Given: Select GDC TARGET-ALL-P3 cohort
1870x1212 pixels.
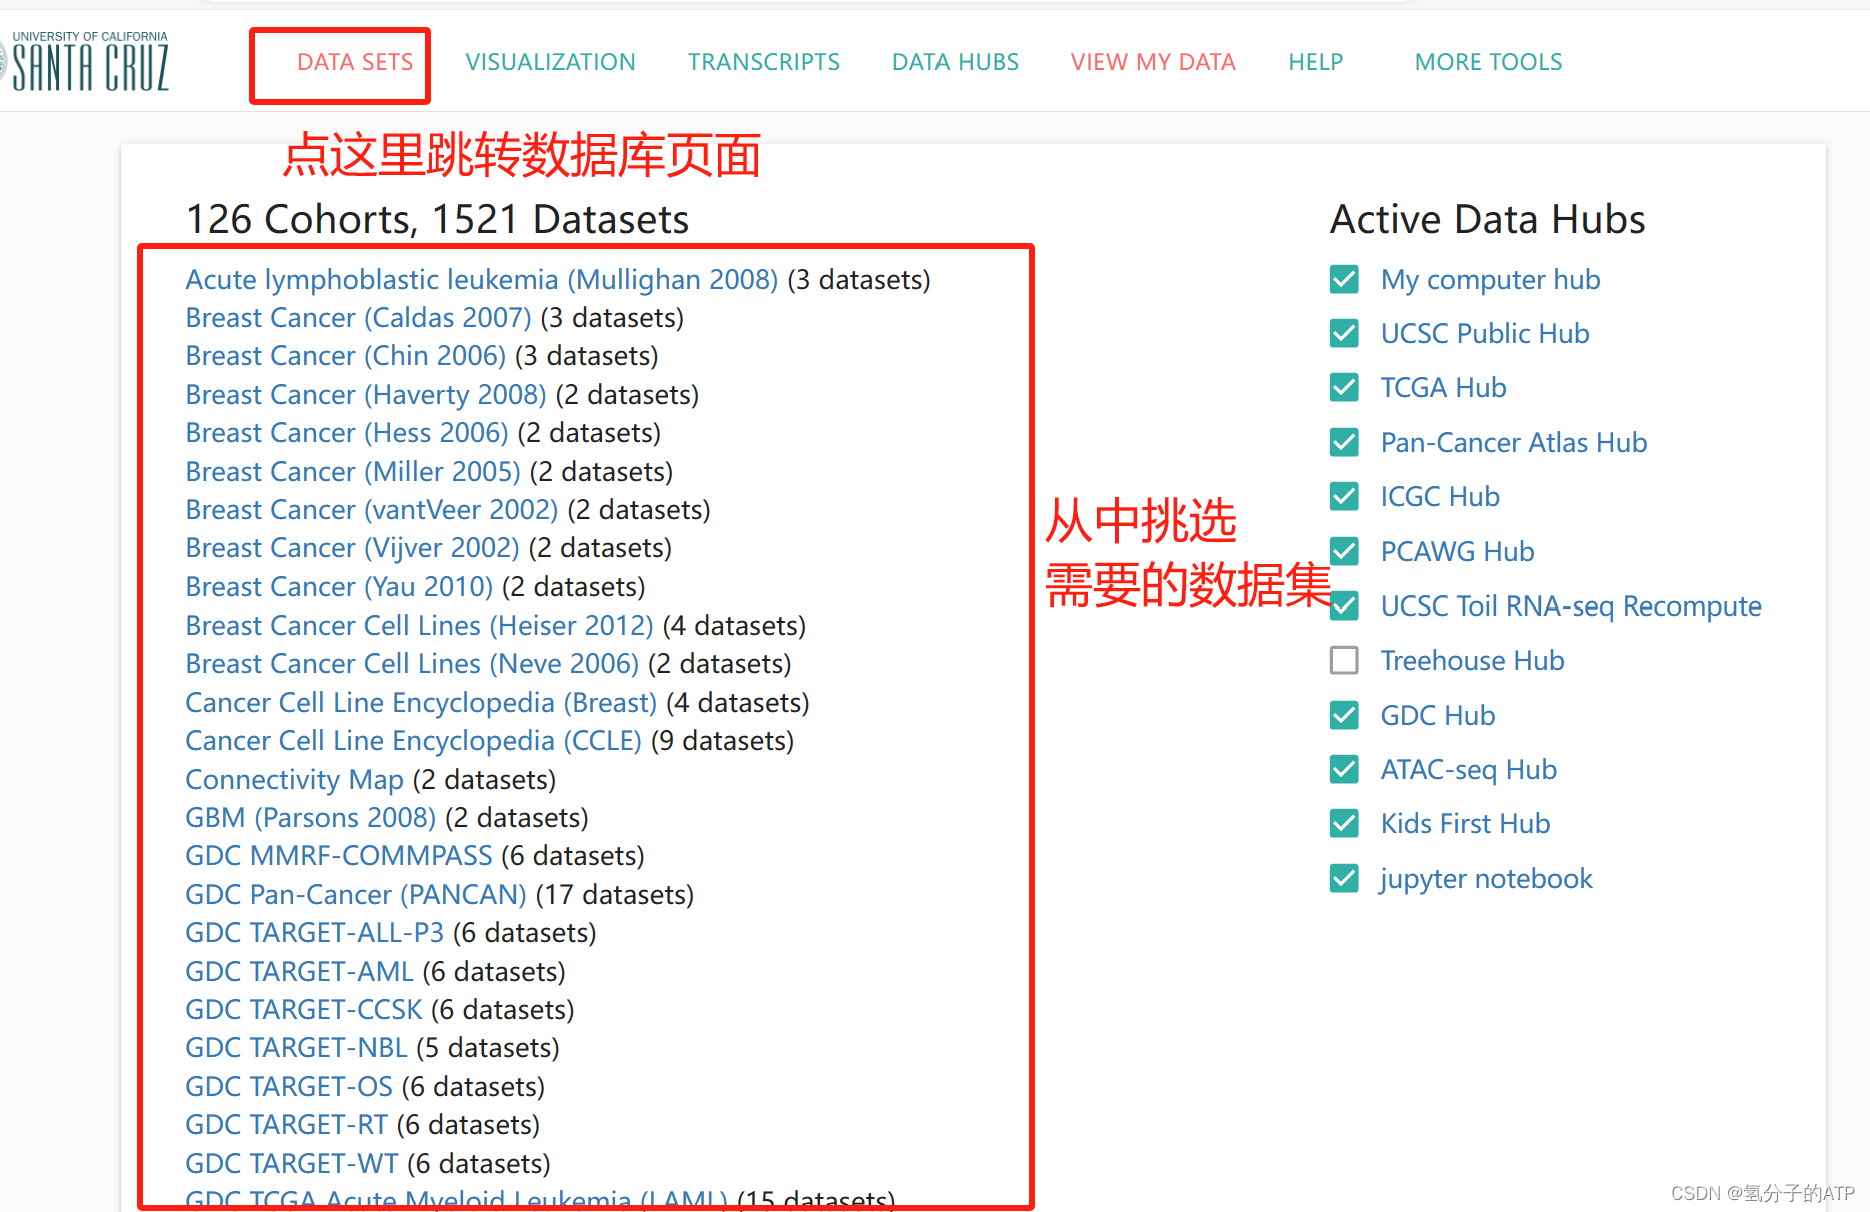Looking at the screenshot, I should [314, 933].
